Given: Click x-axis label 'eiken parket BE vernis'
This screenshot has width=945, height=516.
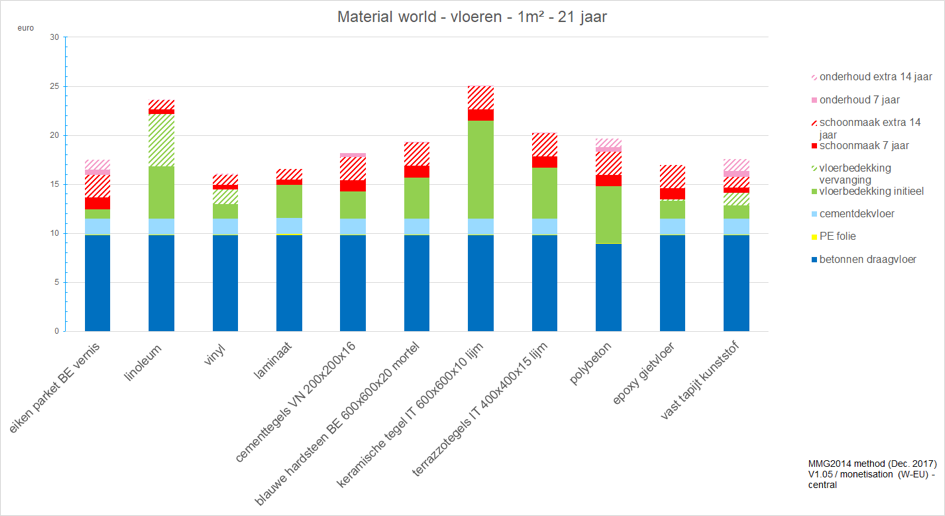Looking at the screenshot, I should click(55, 388).
